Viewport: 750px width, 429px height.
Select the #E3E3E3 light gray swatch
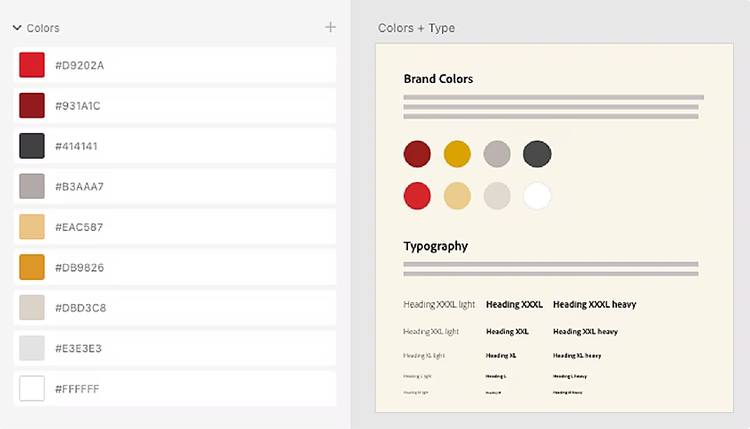coord(32,347)
